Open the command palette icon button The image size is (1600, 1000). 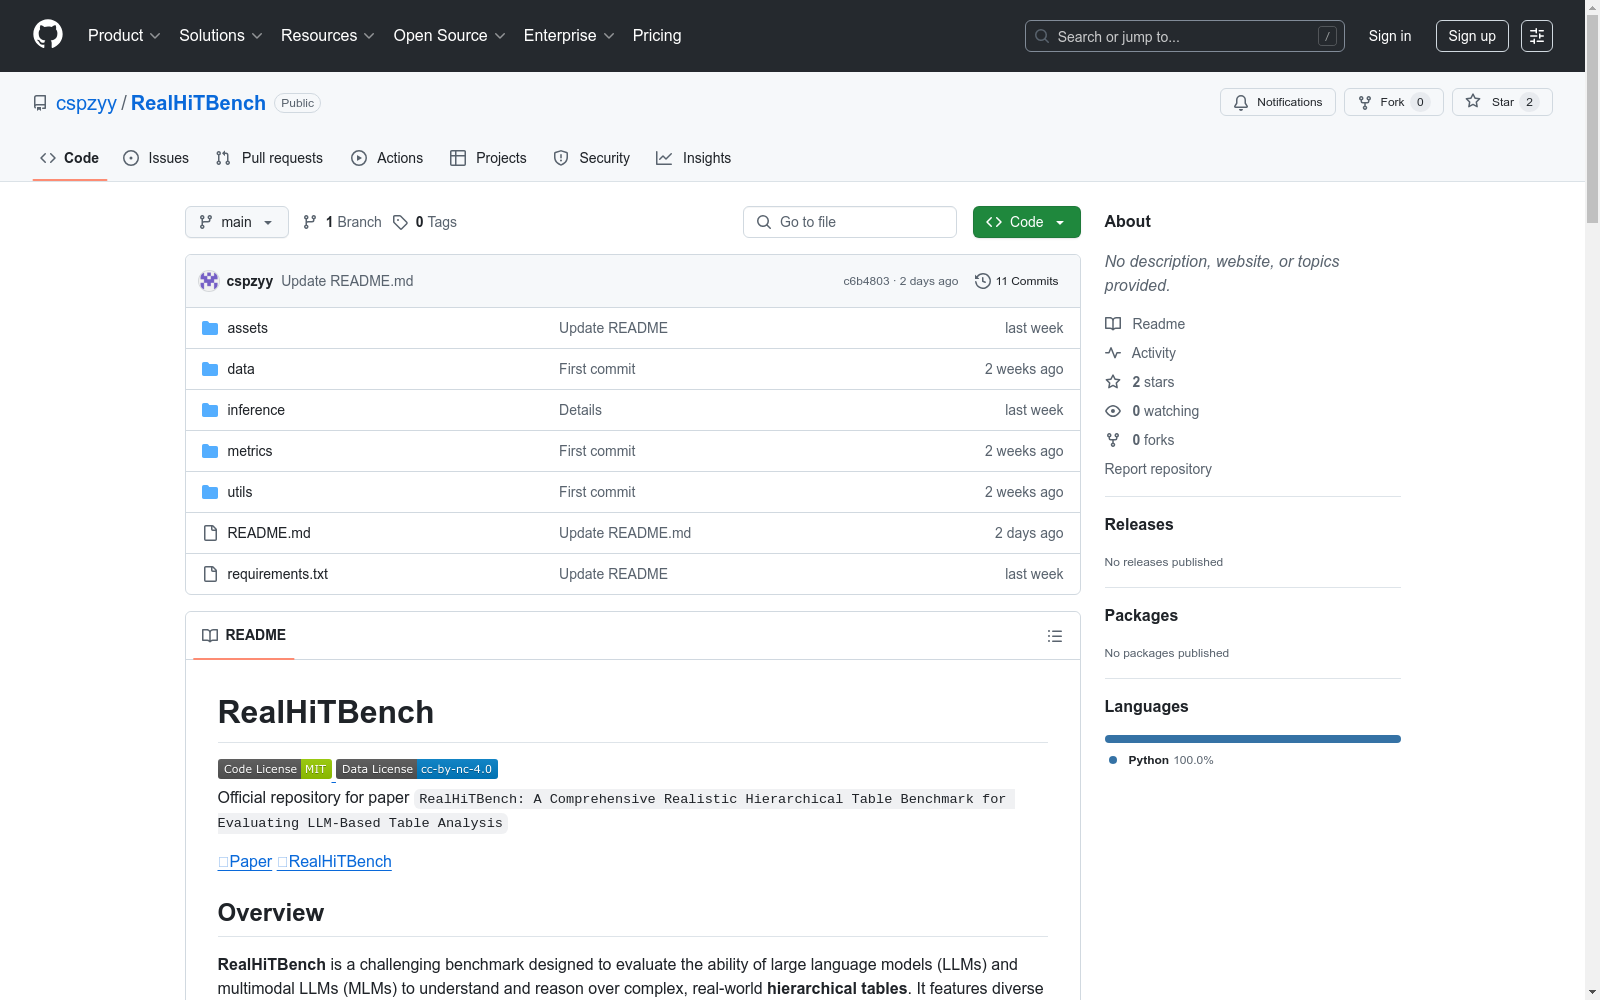coord(1537,36)
